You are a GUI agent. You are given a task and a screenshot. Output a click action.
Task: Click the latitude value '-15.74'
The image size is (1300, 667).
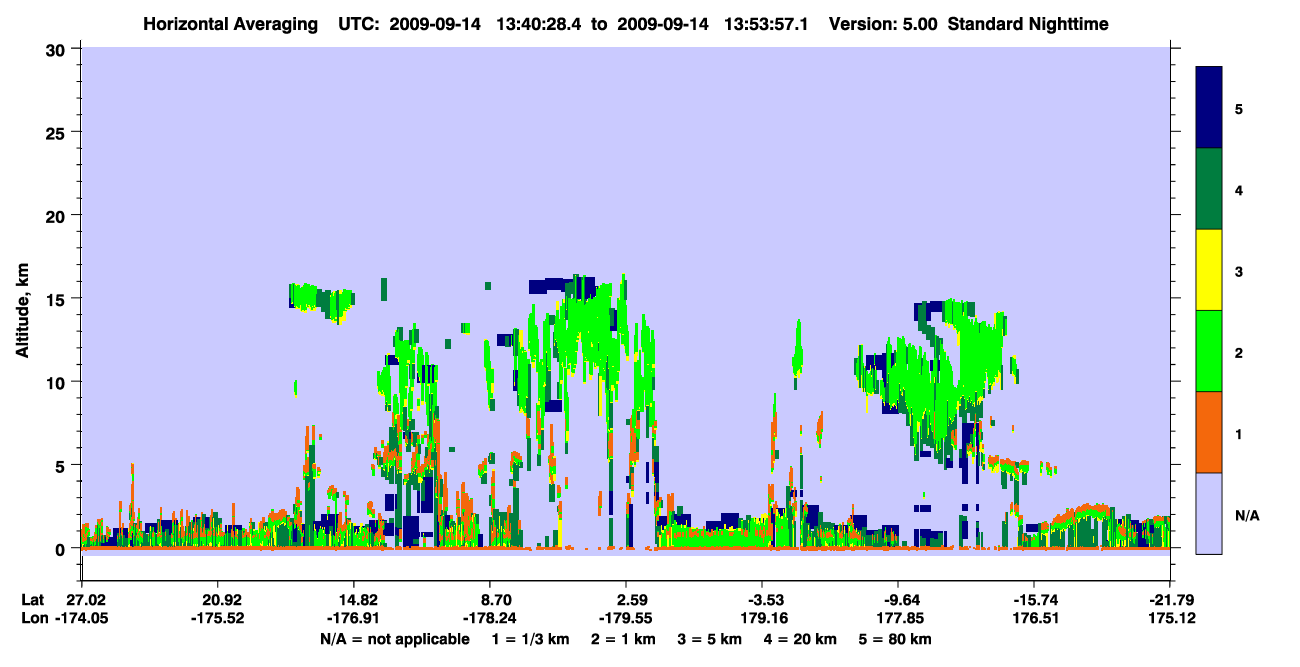tap(1034, 599)
